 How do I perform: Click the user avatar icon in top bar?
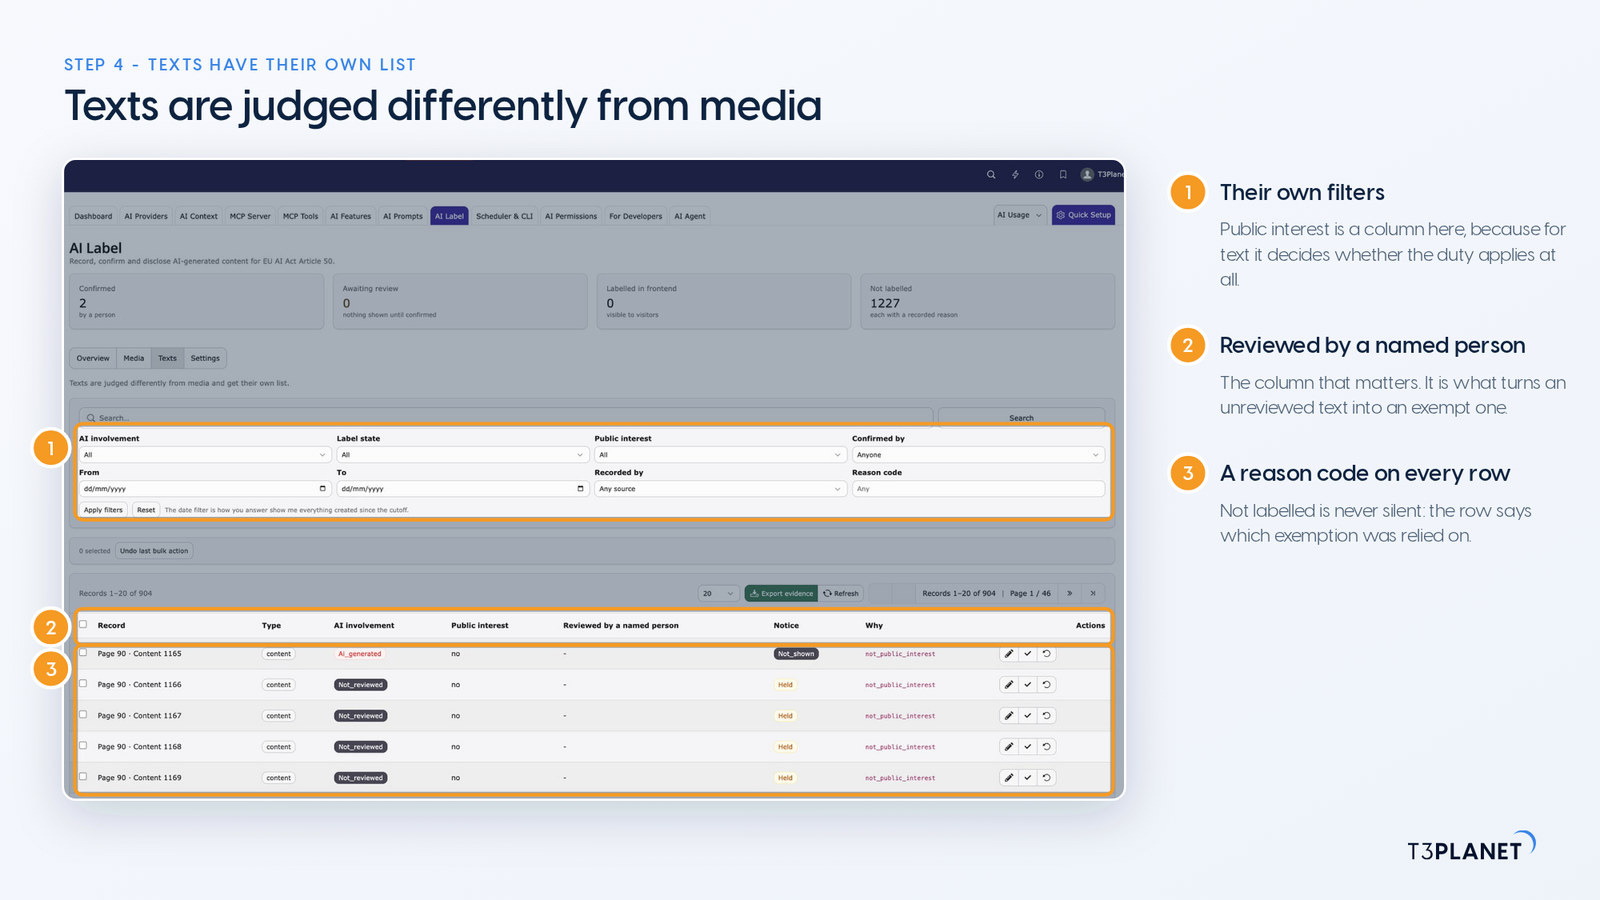[1087, 174]
